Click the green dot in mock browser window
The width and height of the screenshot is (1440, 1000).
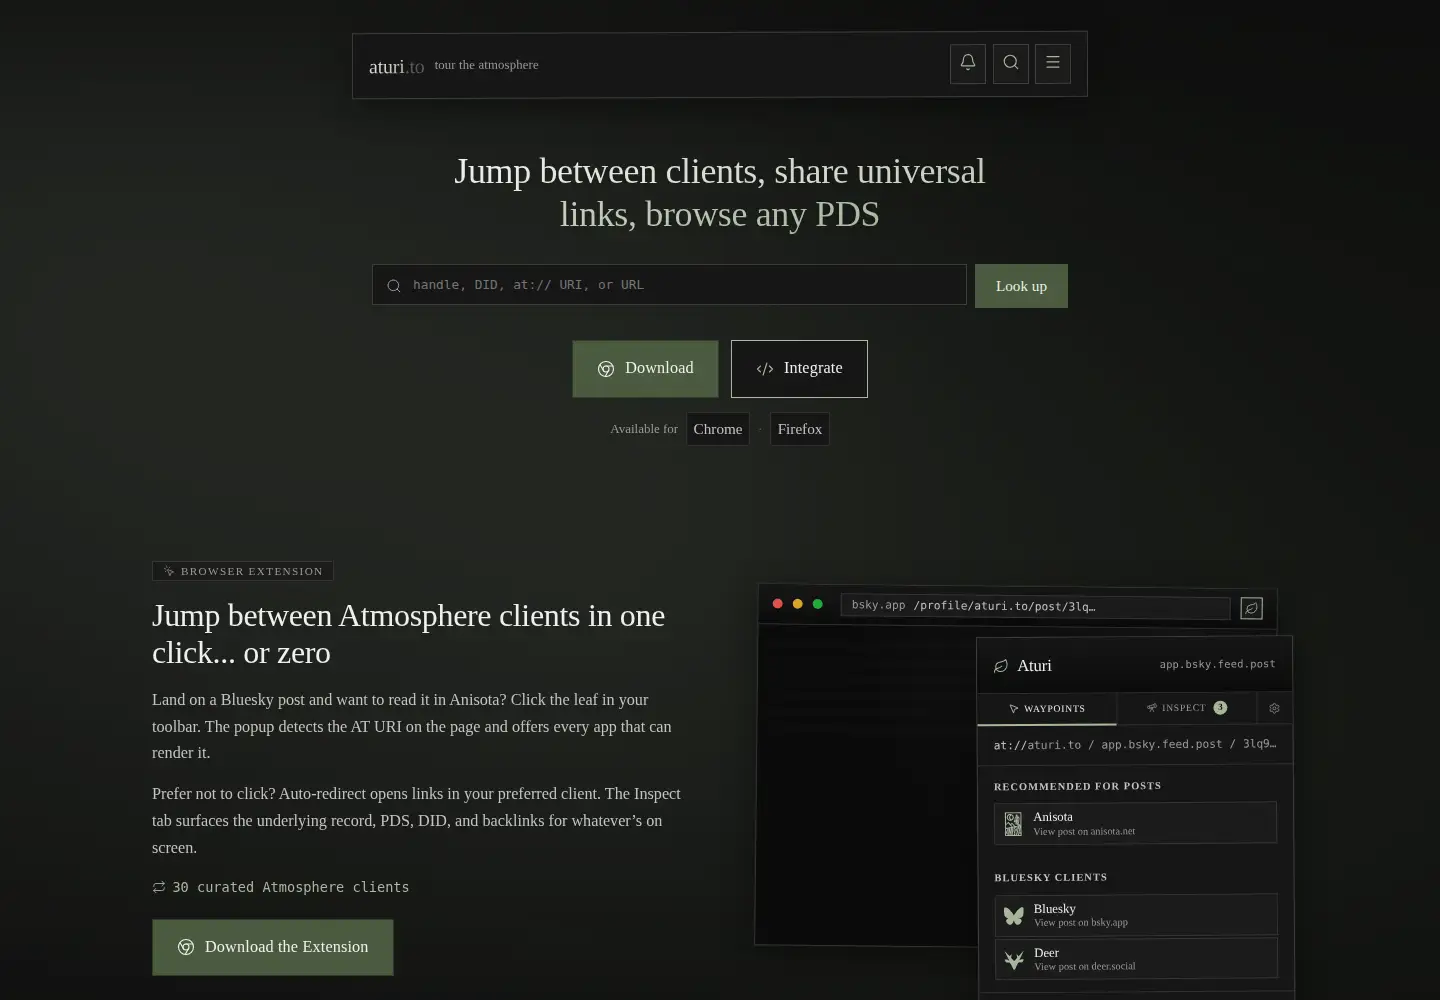pyautogui.click(x=818, y=604)
